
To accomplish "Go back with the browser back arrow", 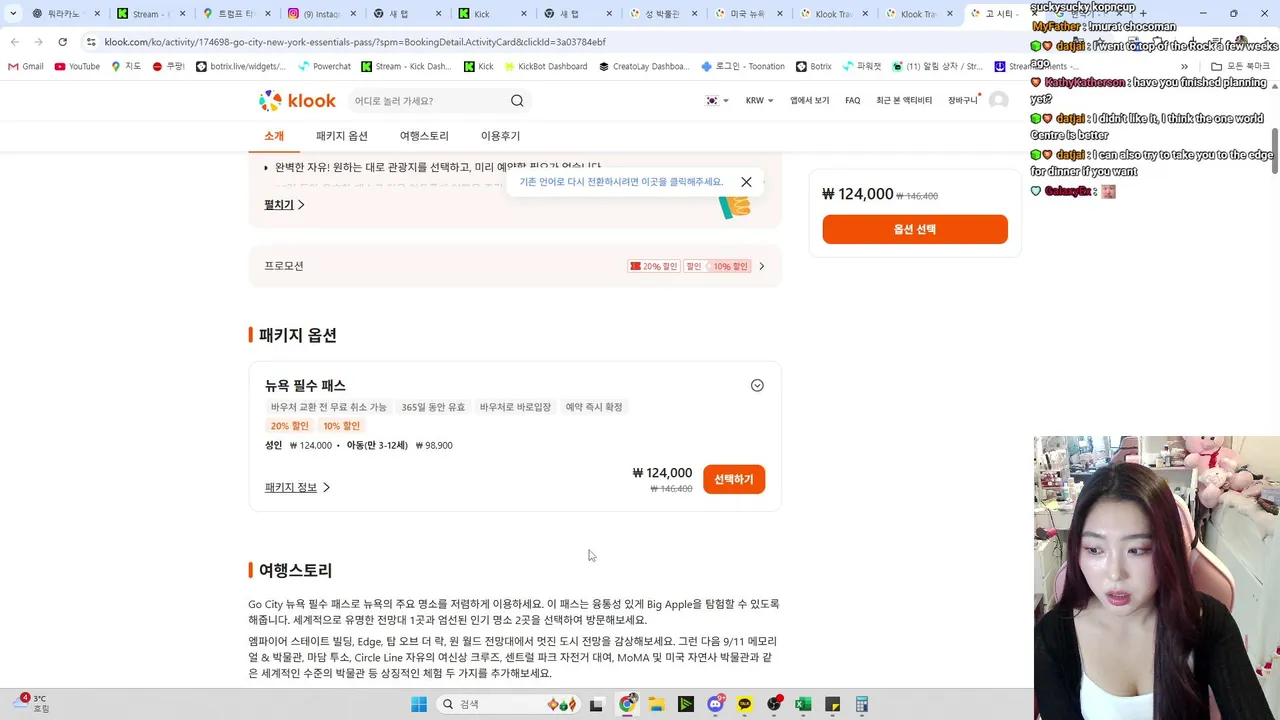I will tap(14, 42).
